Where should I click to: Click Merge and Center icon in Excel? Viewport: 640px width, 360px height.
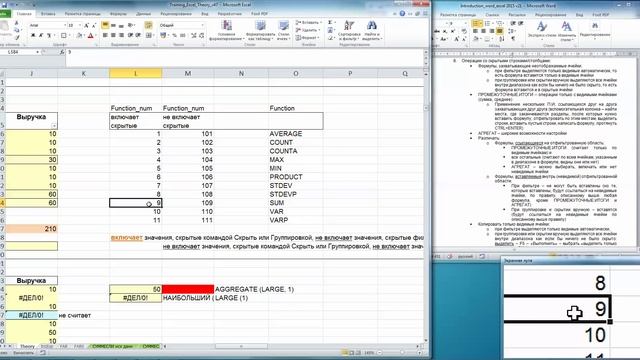pos(149,35)
